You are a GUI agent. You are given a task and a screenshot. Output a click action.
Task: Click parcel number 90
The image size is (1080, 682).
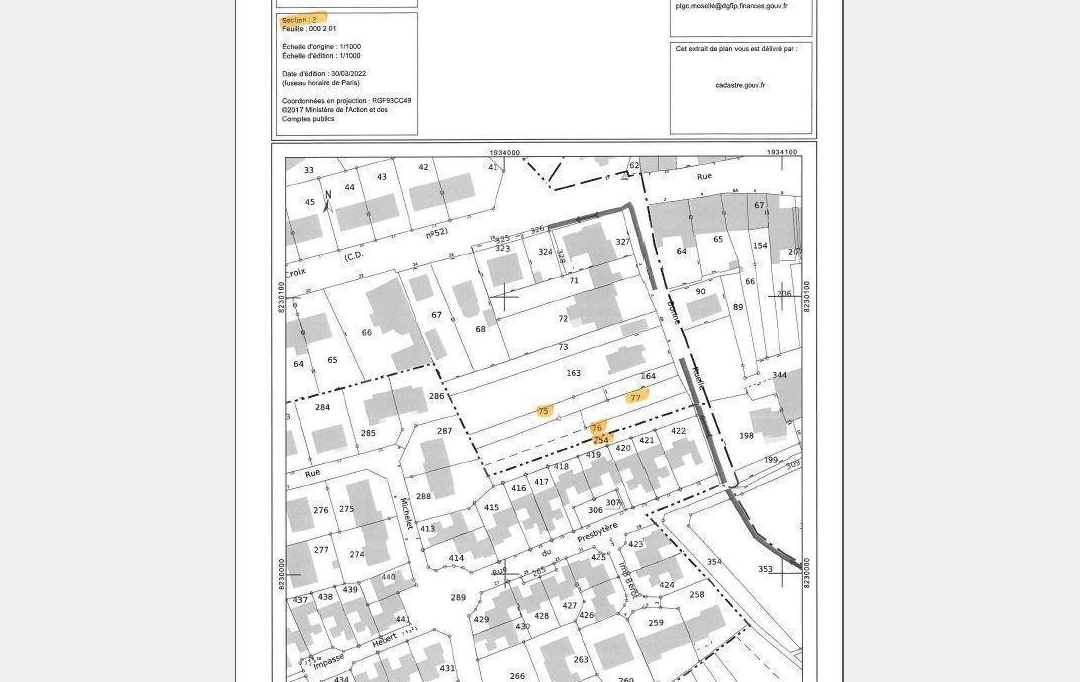pos(700,291)
